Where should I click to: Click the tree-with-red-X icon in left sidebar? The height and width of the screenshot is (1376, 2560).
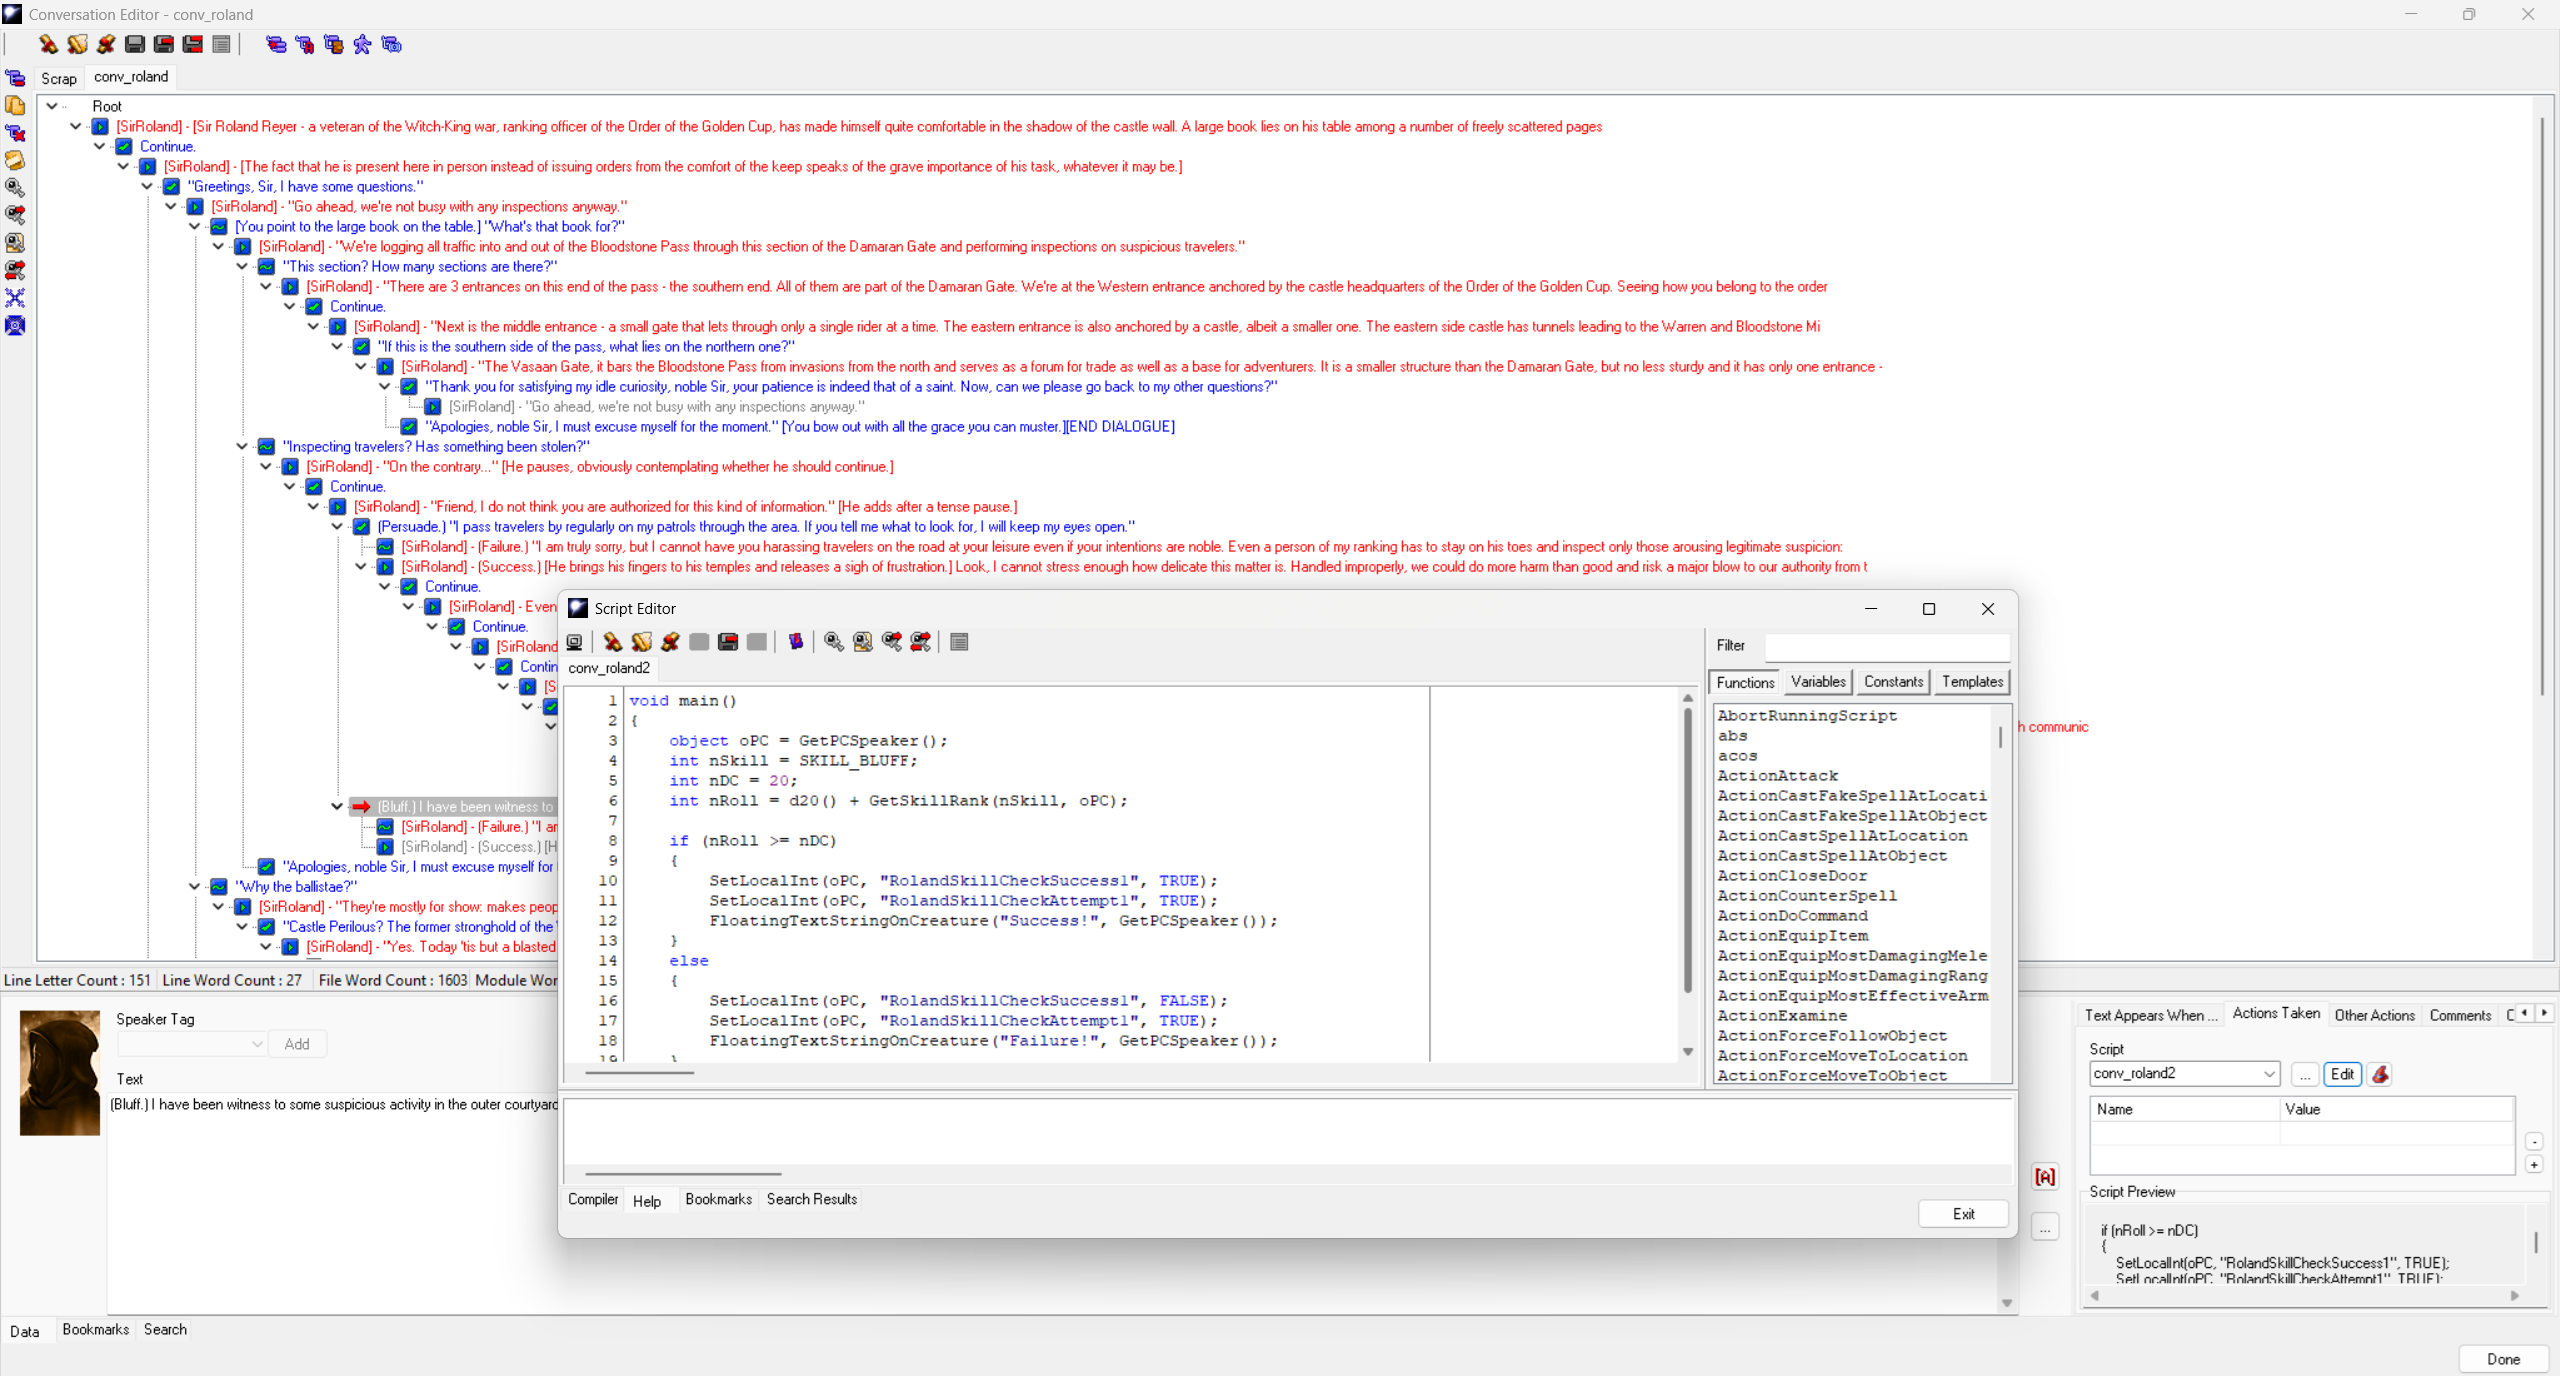[x=15, y=133]
